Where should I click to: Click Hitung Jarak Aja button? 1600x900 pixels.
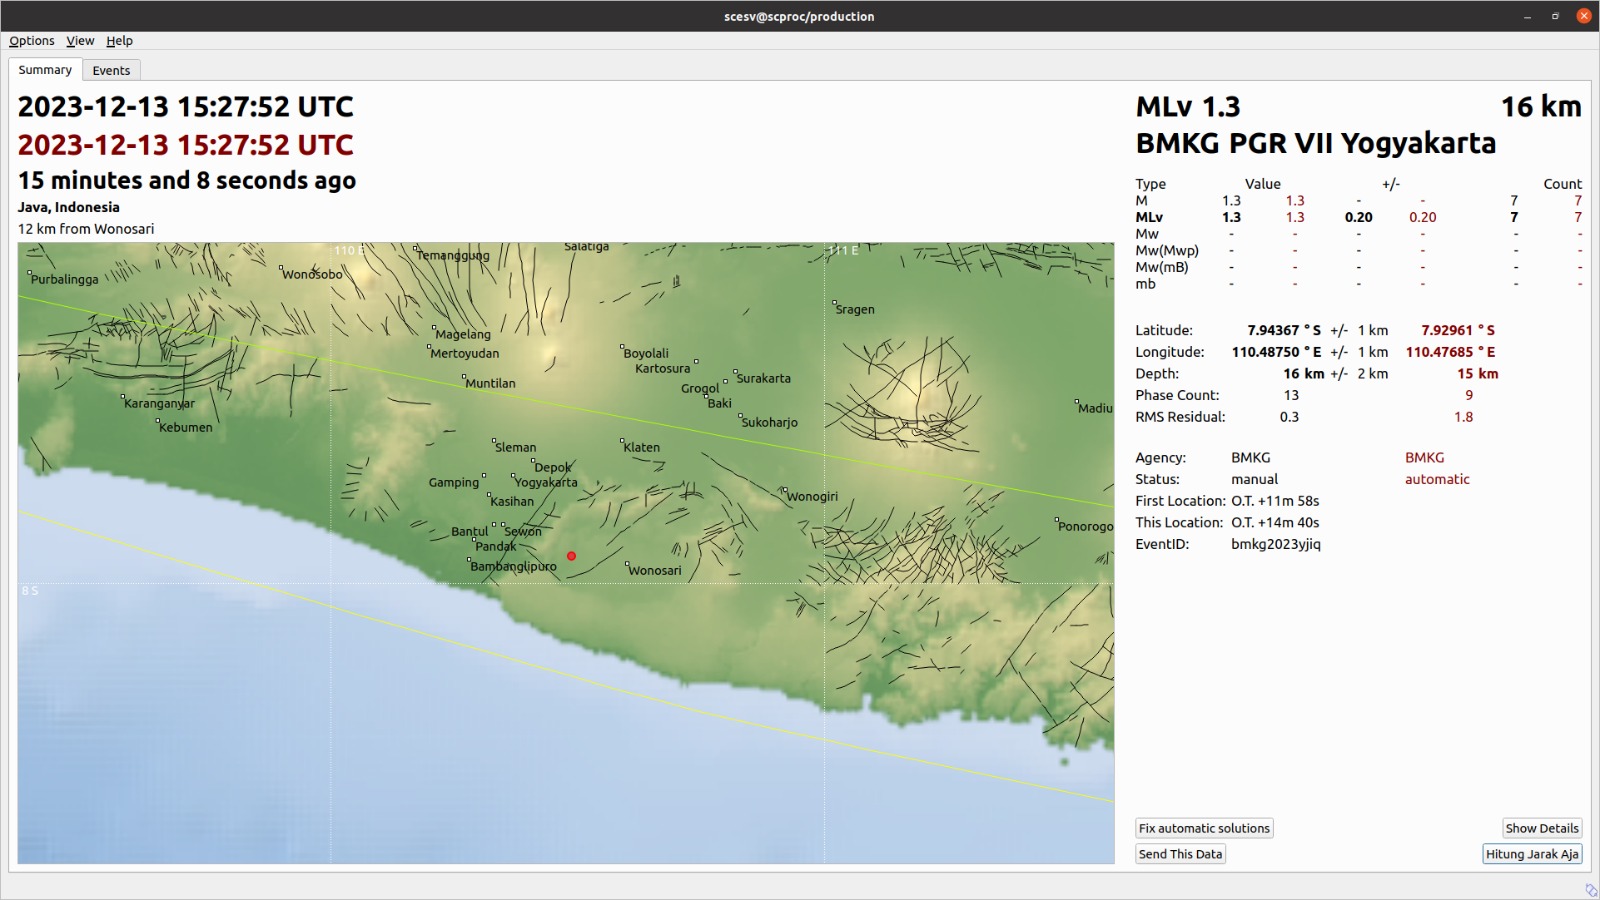(1531, 854)
